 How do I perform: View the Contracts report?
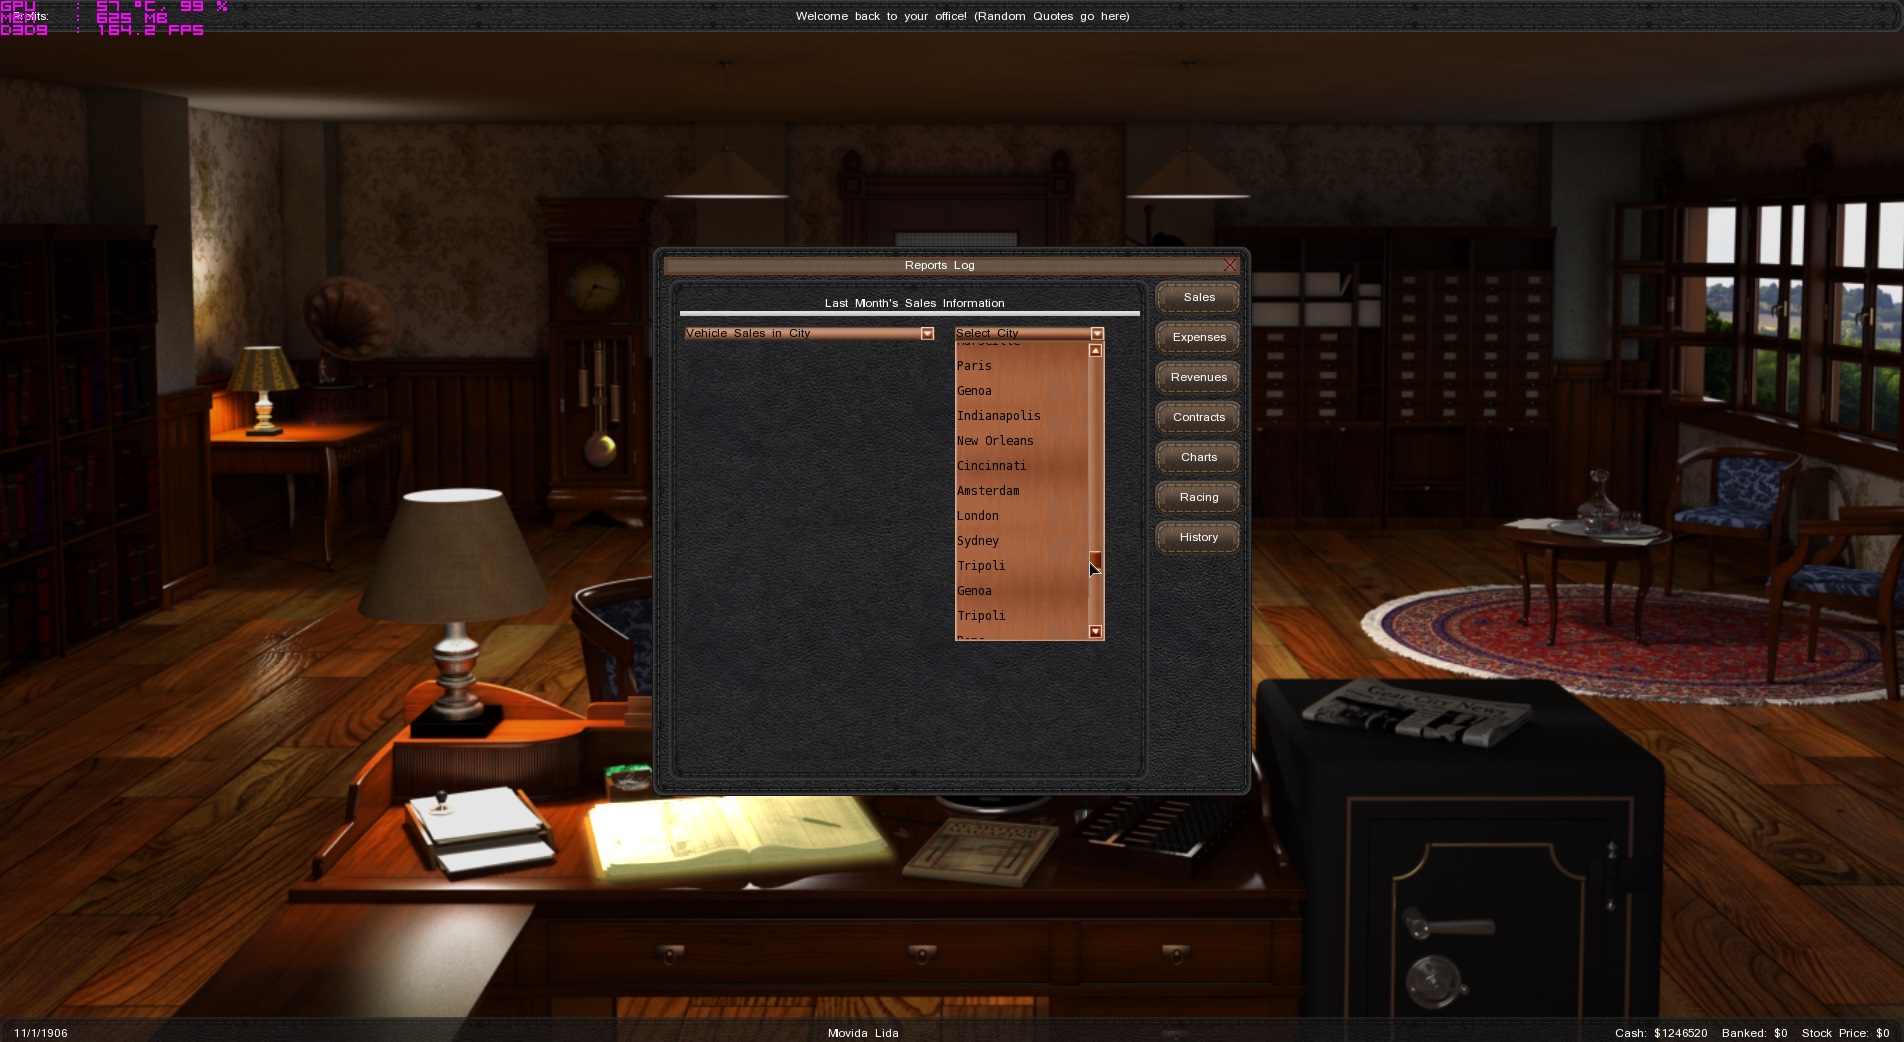click(x=1198, y=417)
